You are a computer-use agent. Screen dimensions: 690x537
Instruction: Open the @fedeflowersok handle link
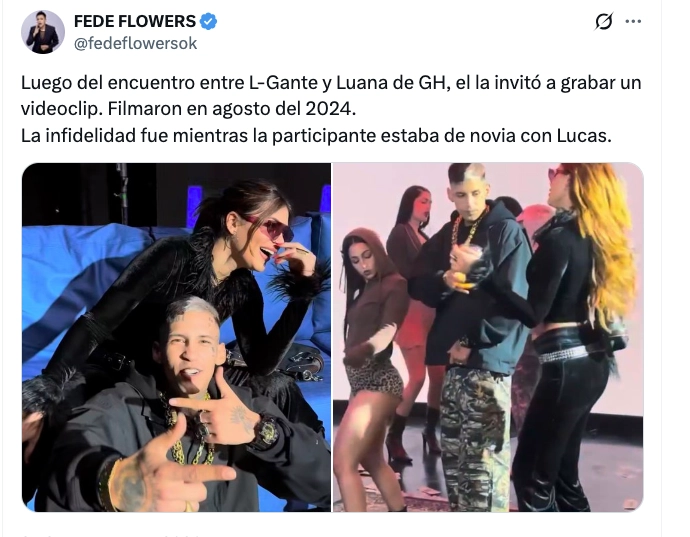pyautogui.click(x=136, y=44)
